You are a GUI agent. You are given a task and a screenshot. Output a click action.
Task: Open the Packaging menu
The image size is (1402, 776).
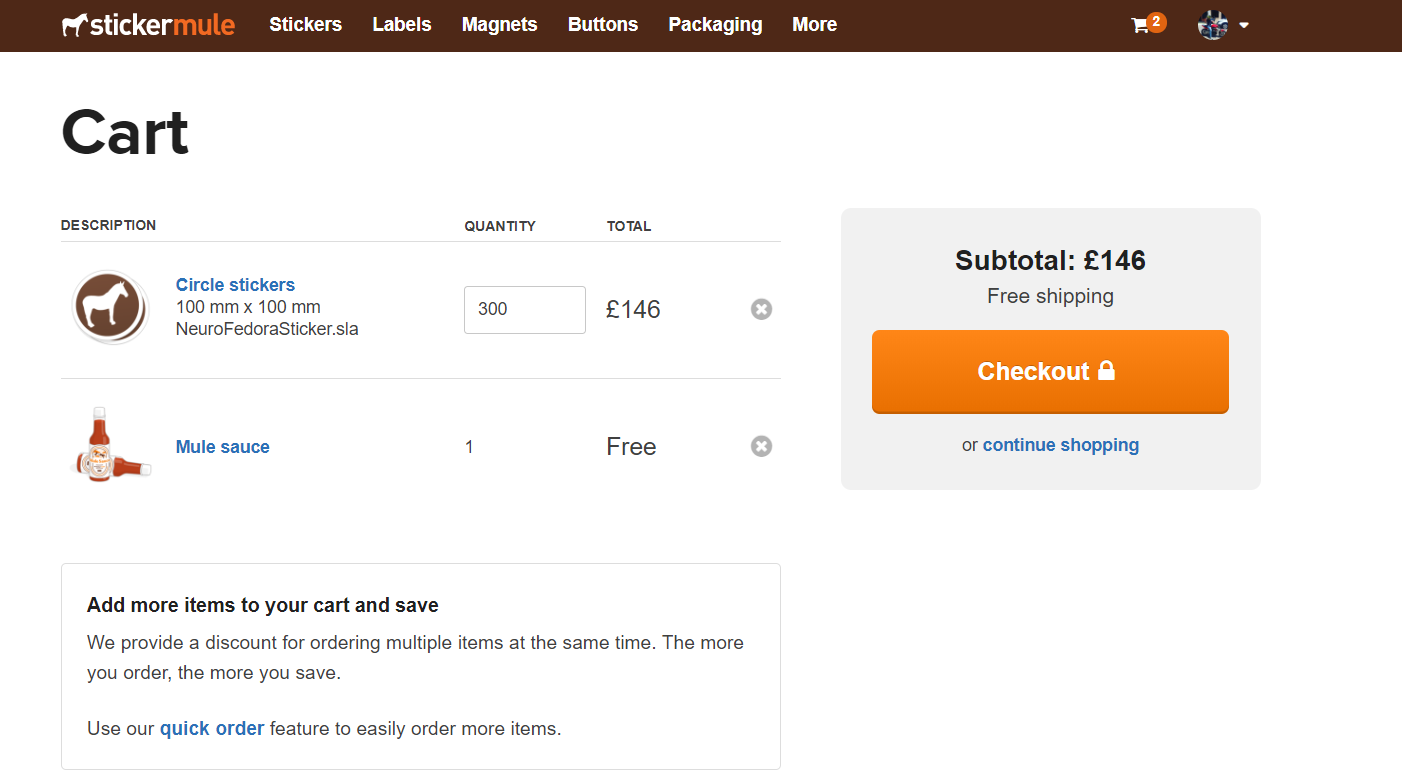pos(715,25)
